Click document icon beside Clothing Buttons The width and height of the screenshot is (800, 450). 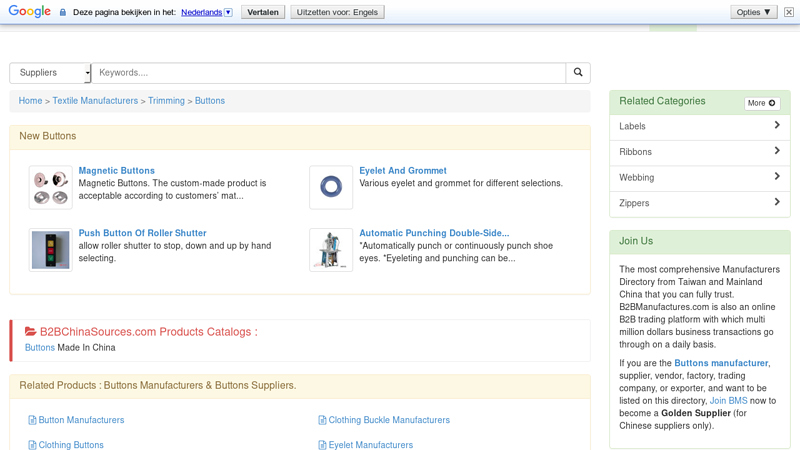32,445
